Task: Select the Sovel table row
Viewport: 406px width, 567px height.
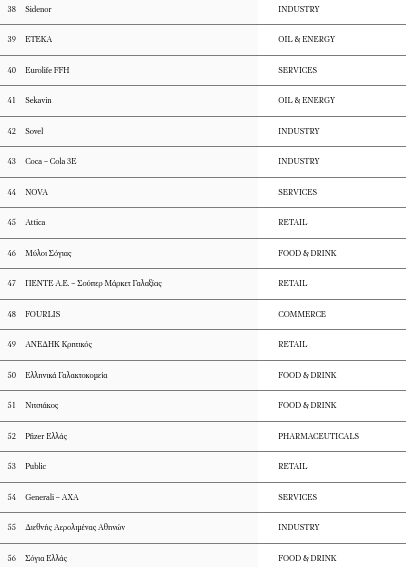Action: (203, 131)
